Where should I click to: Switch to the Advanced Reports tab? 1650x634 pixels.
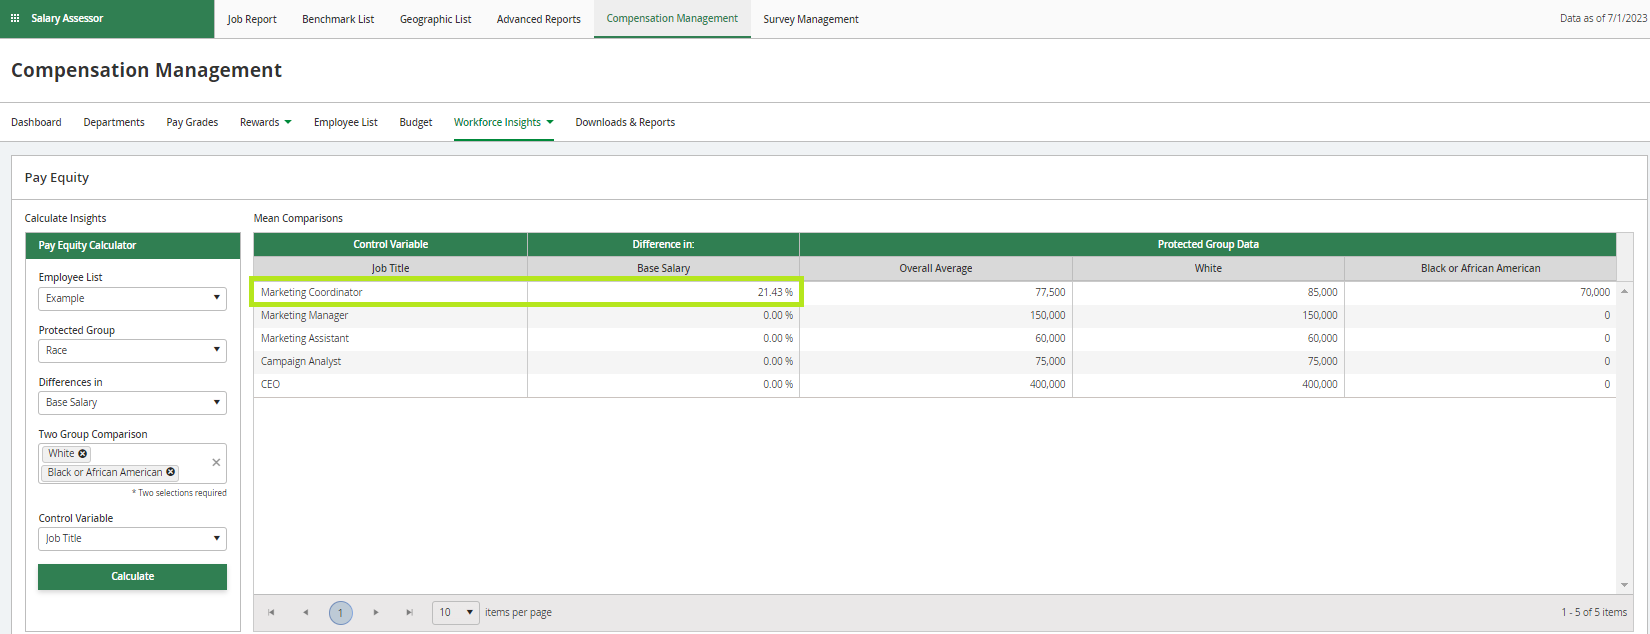click(539, 19)
